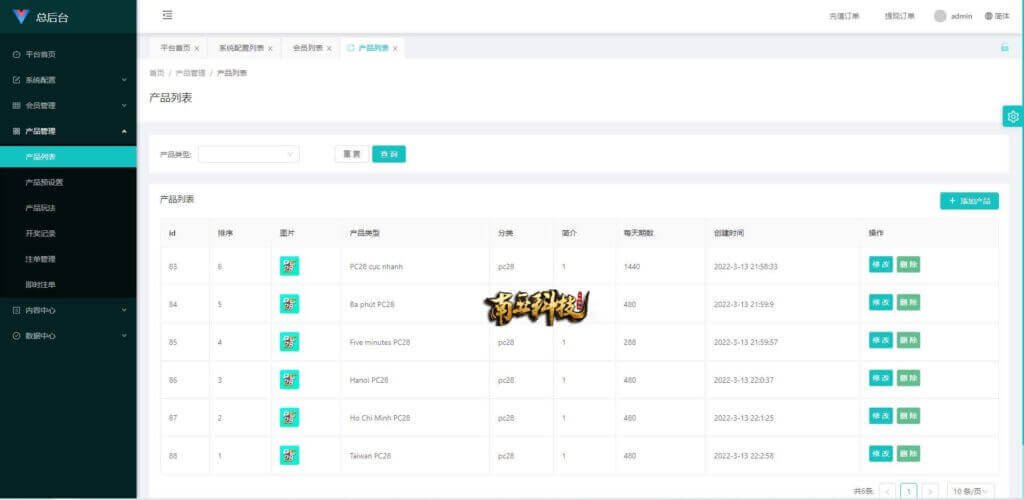Image resolution: width=1024 pixels, height=500 pixels.
Task: Open the teal settings gear panel
Action: tap(1013, 117)
